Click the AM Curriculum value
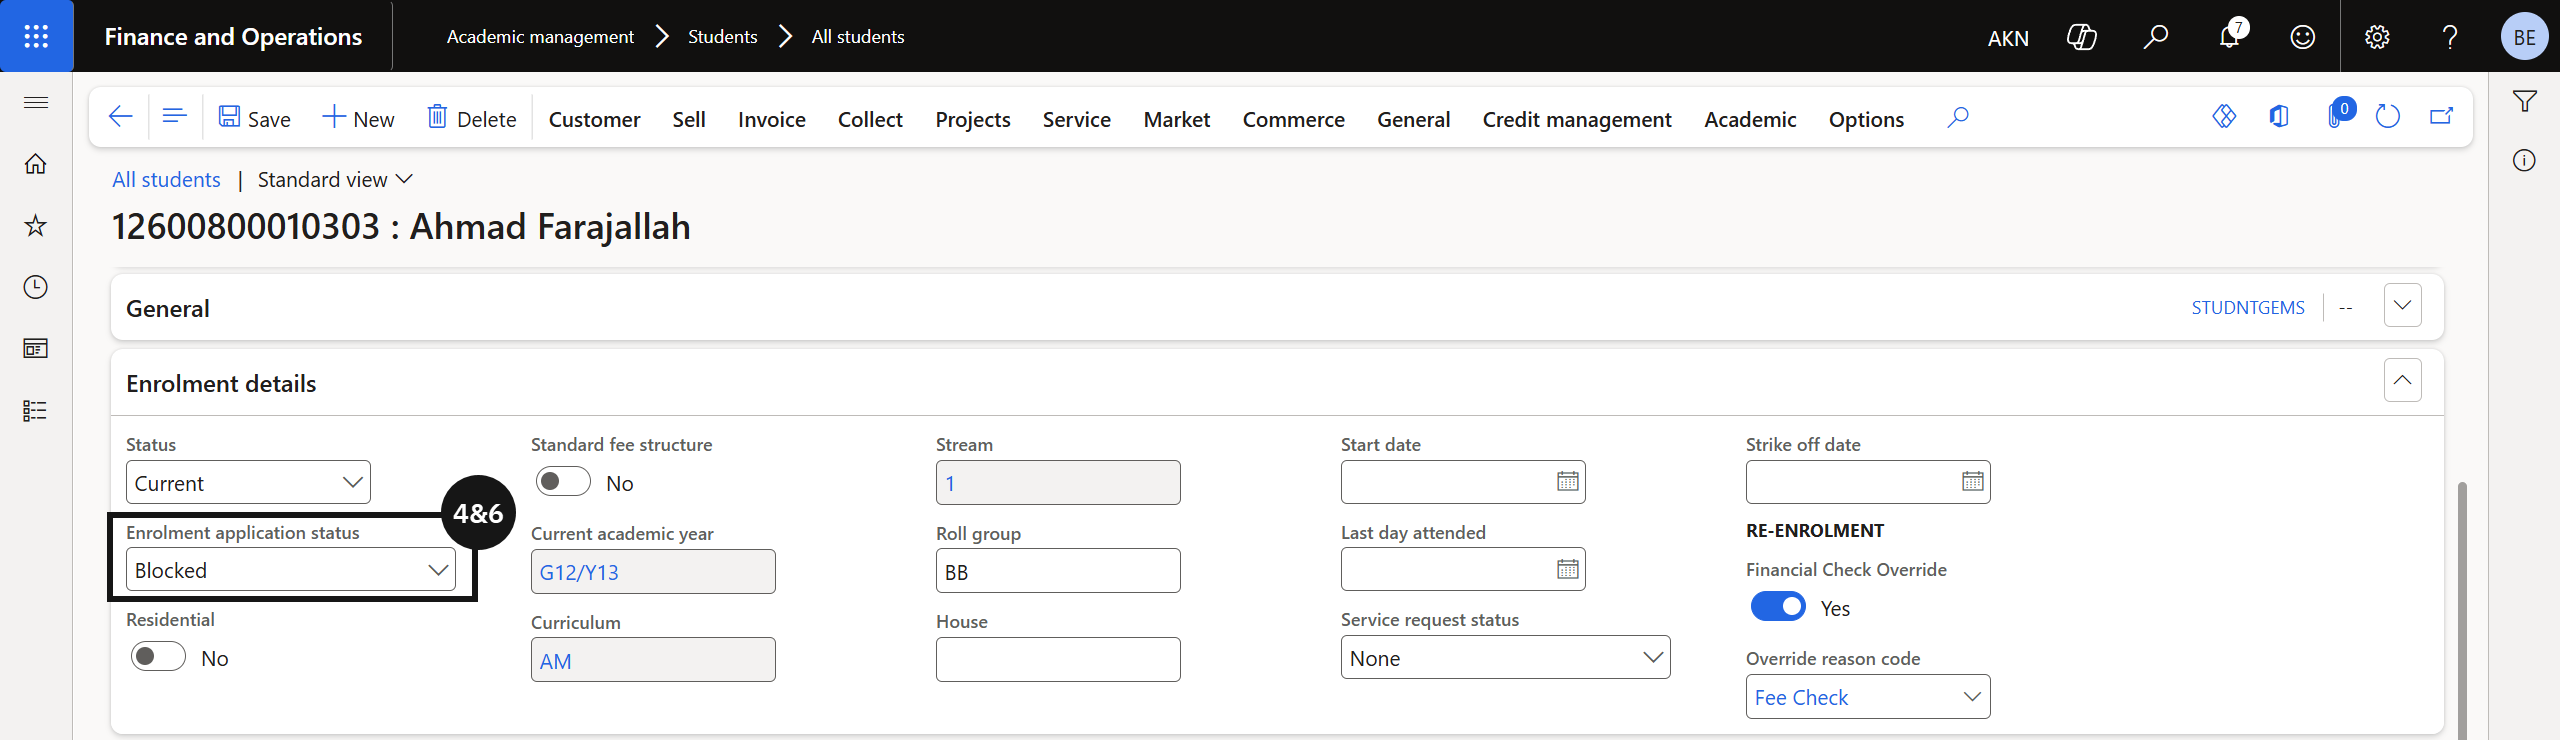The height and width of the screenshot is (740, 2560). (x=555, y=661)
